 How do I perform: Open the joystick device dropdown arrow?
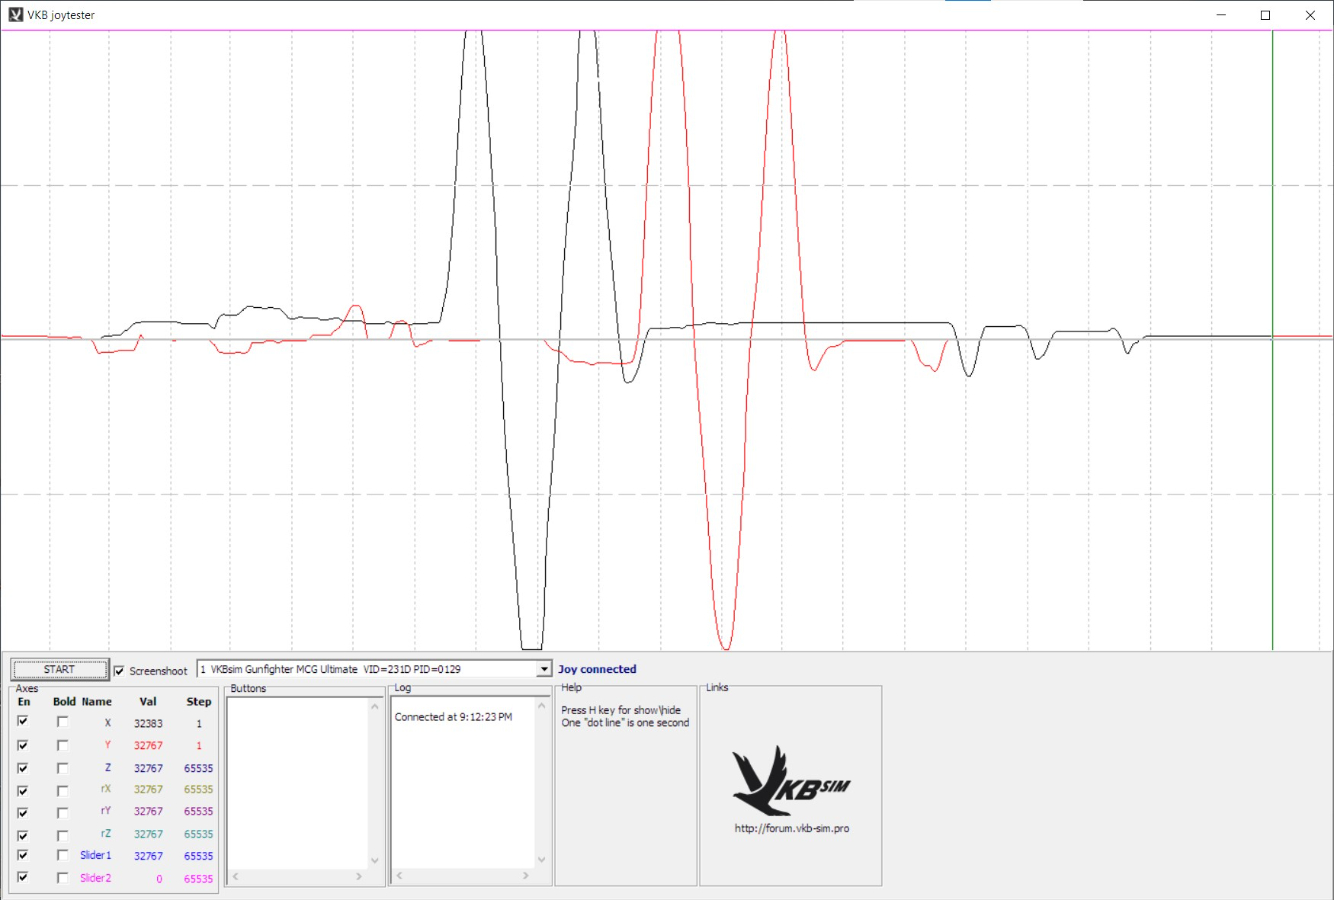[x=544, y=669]
